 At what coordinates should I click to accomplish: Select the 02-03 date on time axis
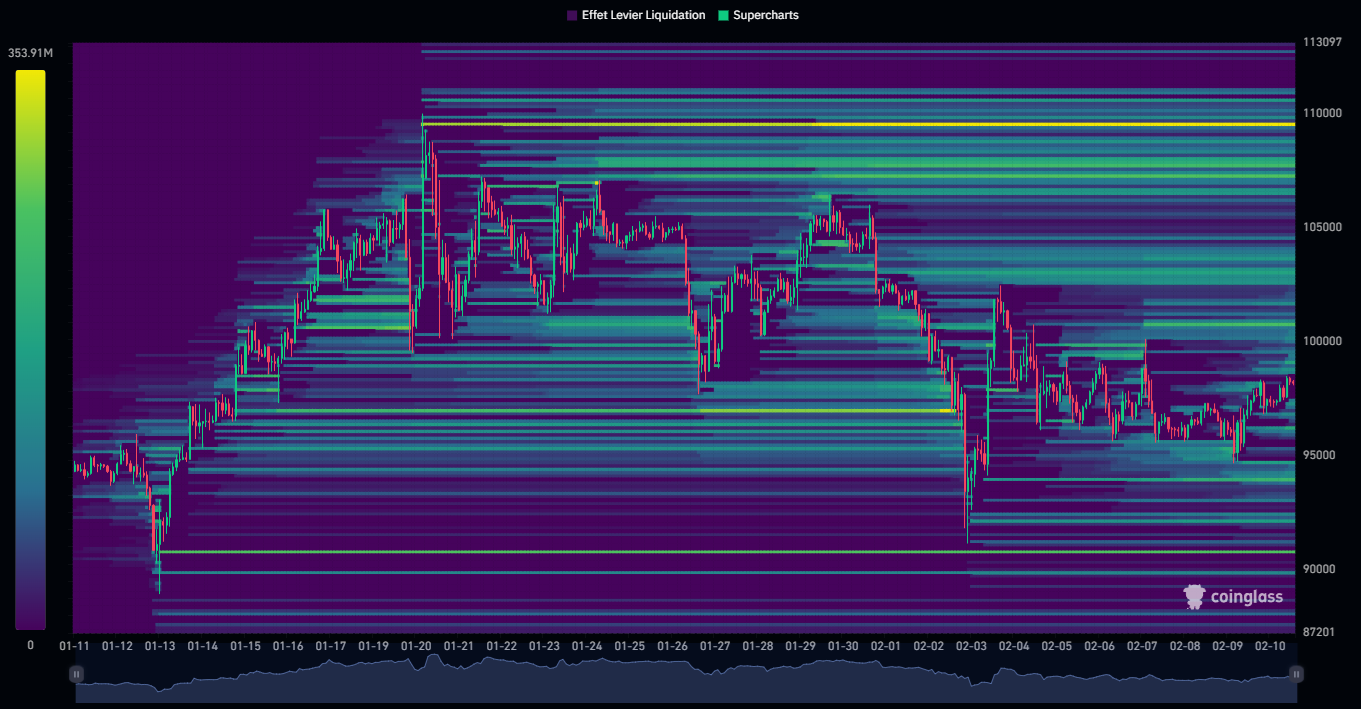971,646
